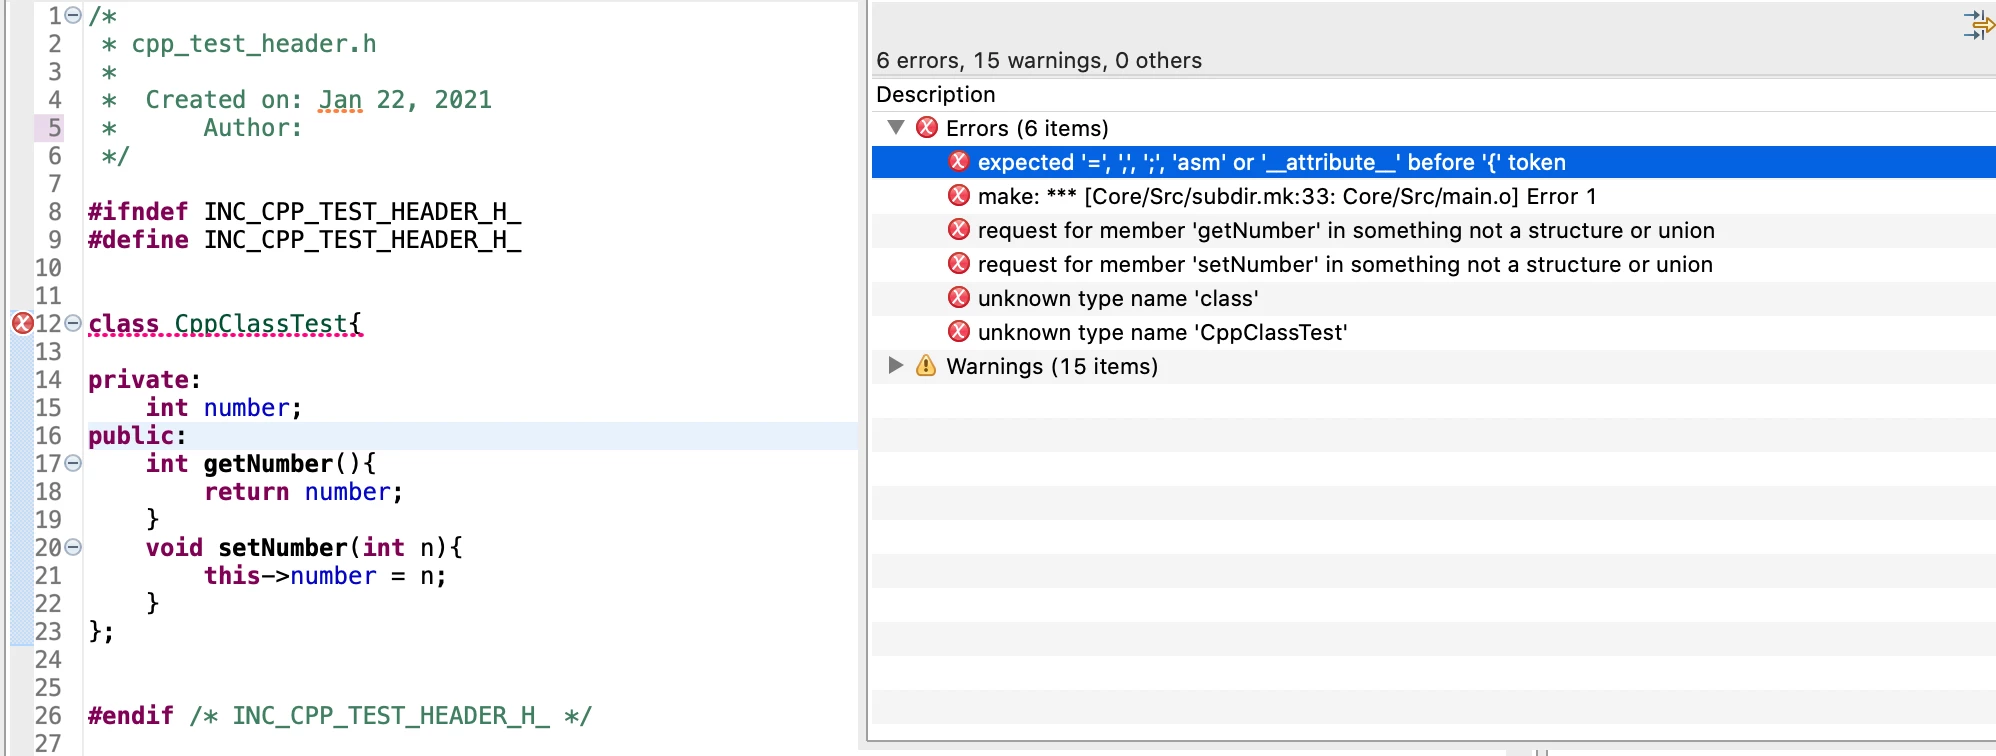Viewport: 1996px width, 756px height.
Task: Select the 'setNumber' request for member error
Action: [1434, 264]
